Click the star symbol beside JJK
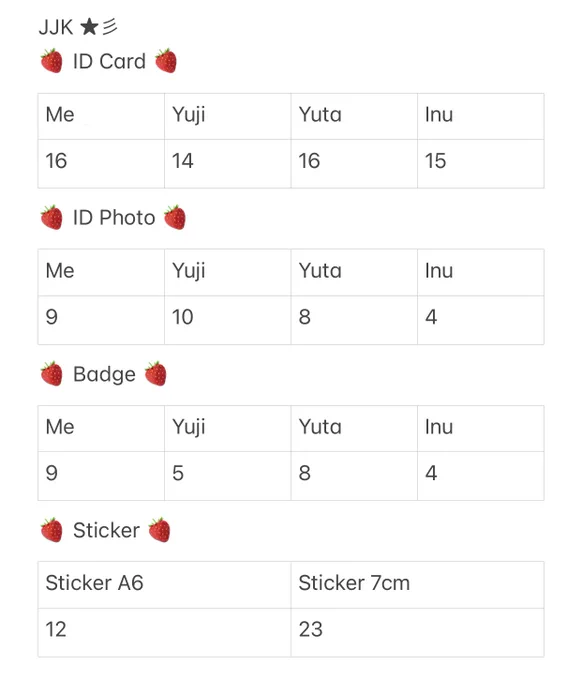Image resolution: width=582 pixels, height=680 pixels. coord(89,27)
